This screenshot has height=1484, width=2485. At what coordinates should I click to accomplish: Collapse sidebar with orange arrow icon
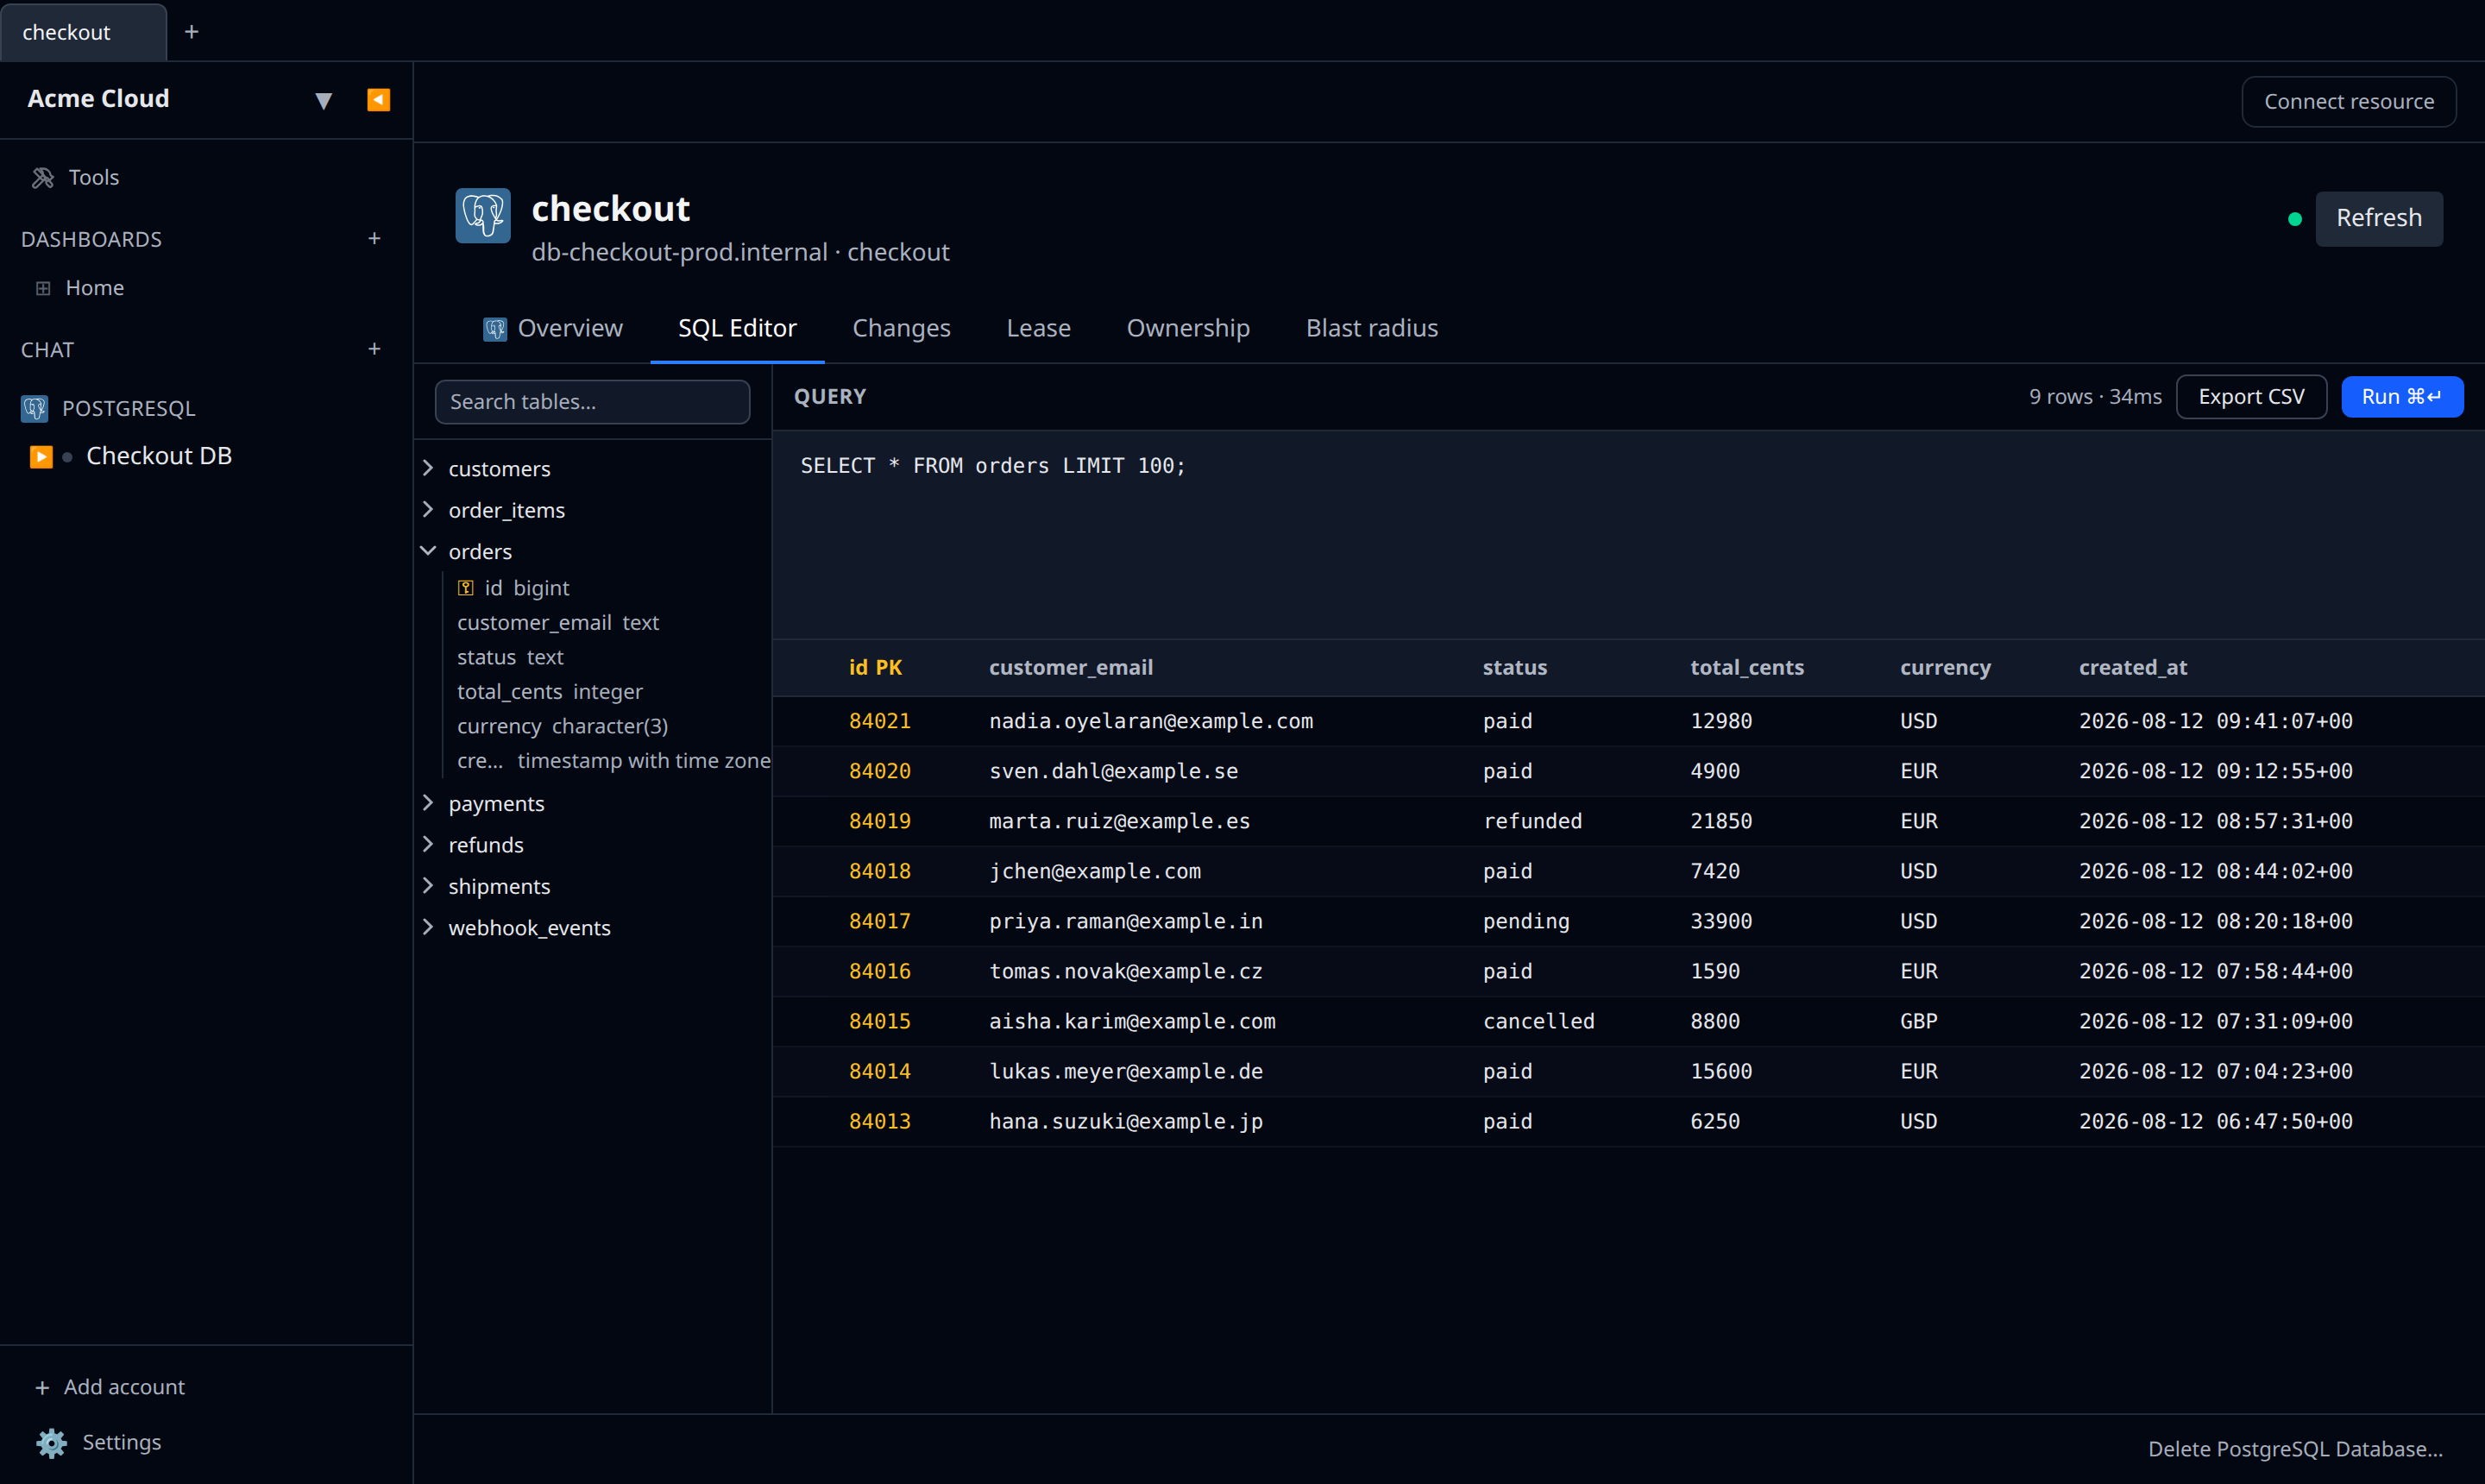pos(378,99)
